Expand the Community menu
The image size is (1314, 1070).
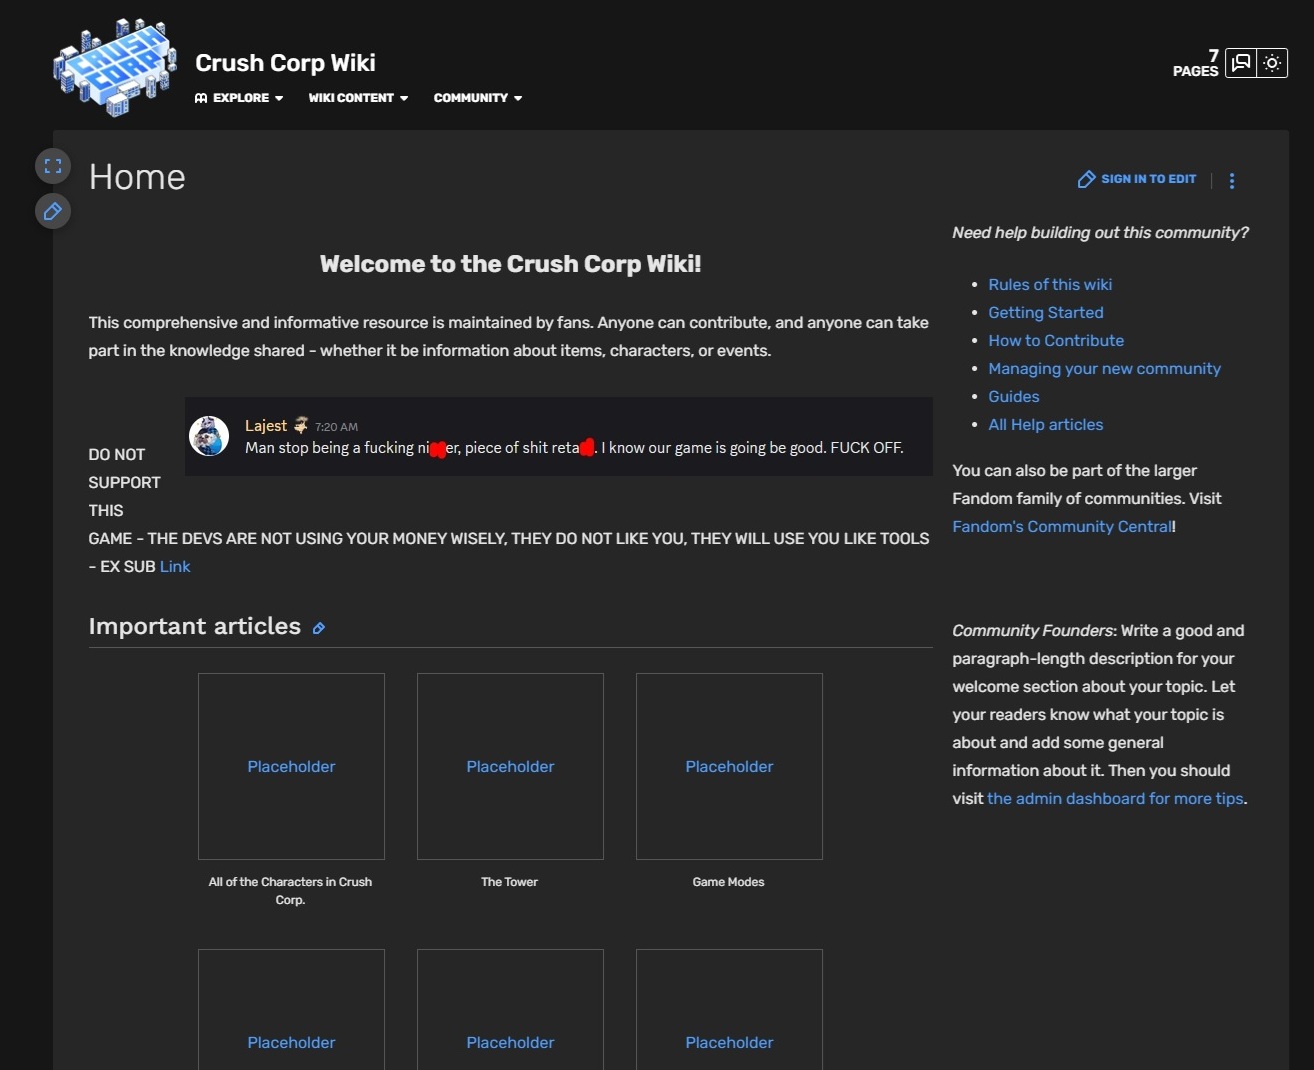[x=478, y=98]
